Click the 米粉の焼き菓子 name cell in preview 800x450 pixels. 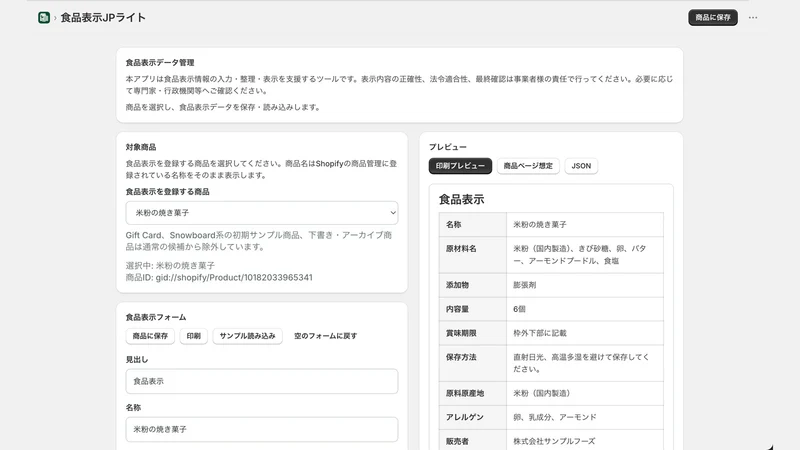(585, 224)
